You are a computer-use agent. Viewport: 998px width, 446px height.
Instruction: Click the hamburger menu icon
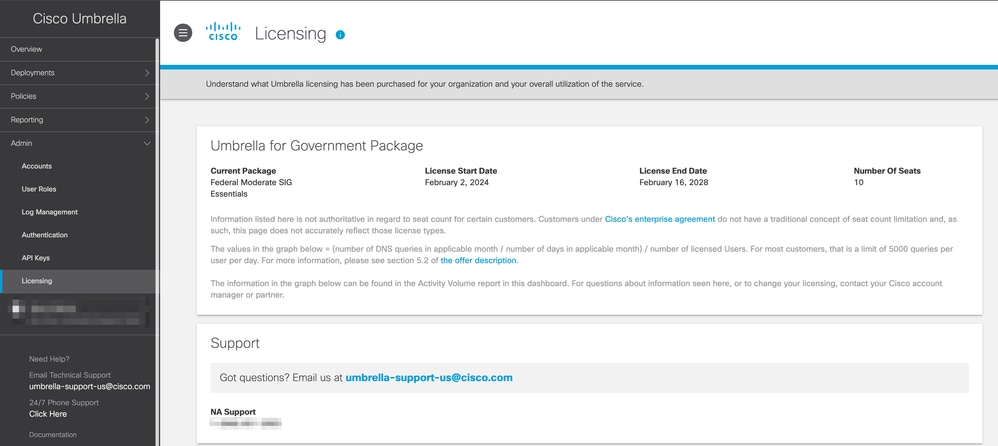(183, 33)
